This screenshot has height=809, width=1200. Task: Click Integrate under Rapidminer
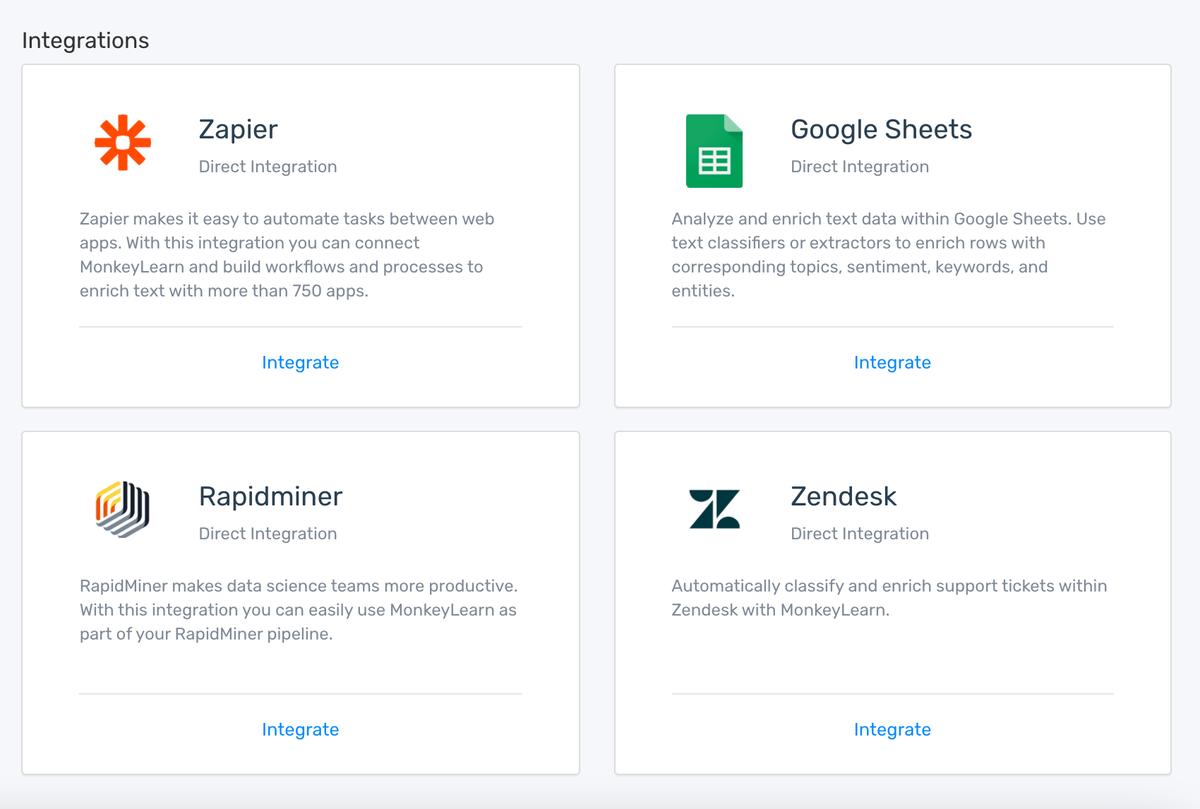(300, 729)
